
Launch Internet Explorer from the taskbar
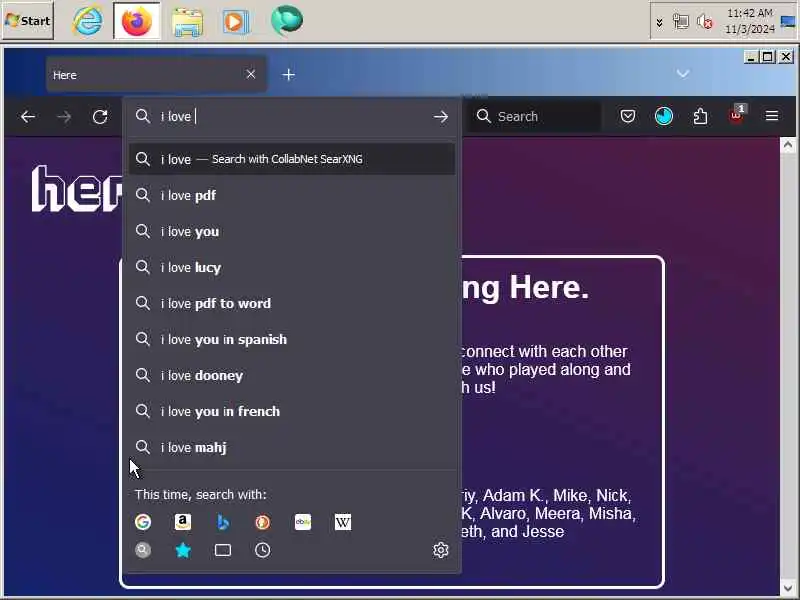88,21
